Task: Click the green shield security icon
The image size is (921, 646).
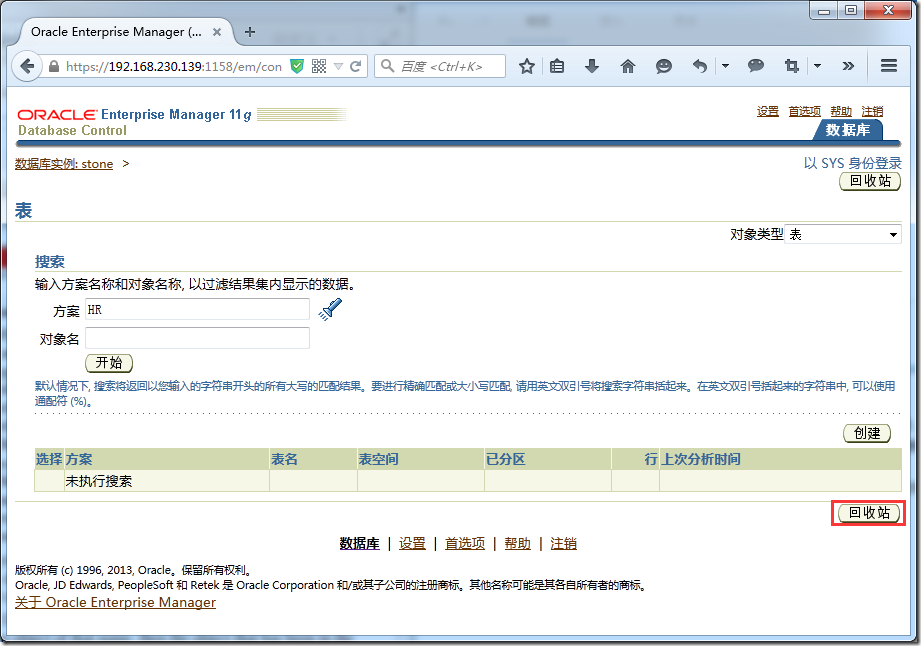Action: tap(297, 67)
